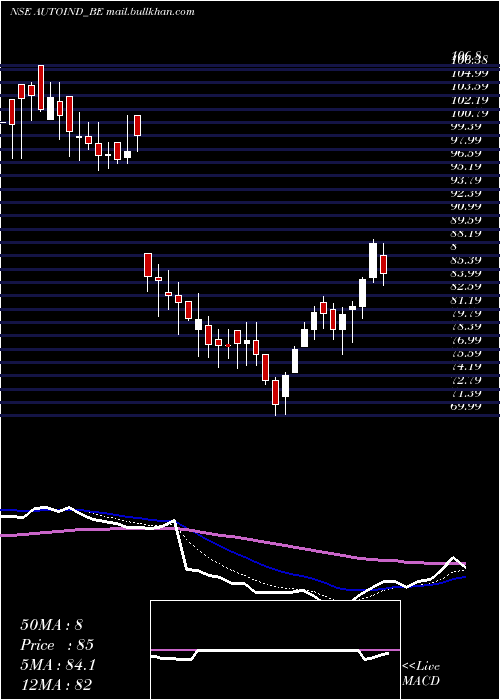
Task: Click the 76.99 price axis label
Action: click(467, 340)
